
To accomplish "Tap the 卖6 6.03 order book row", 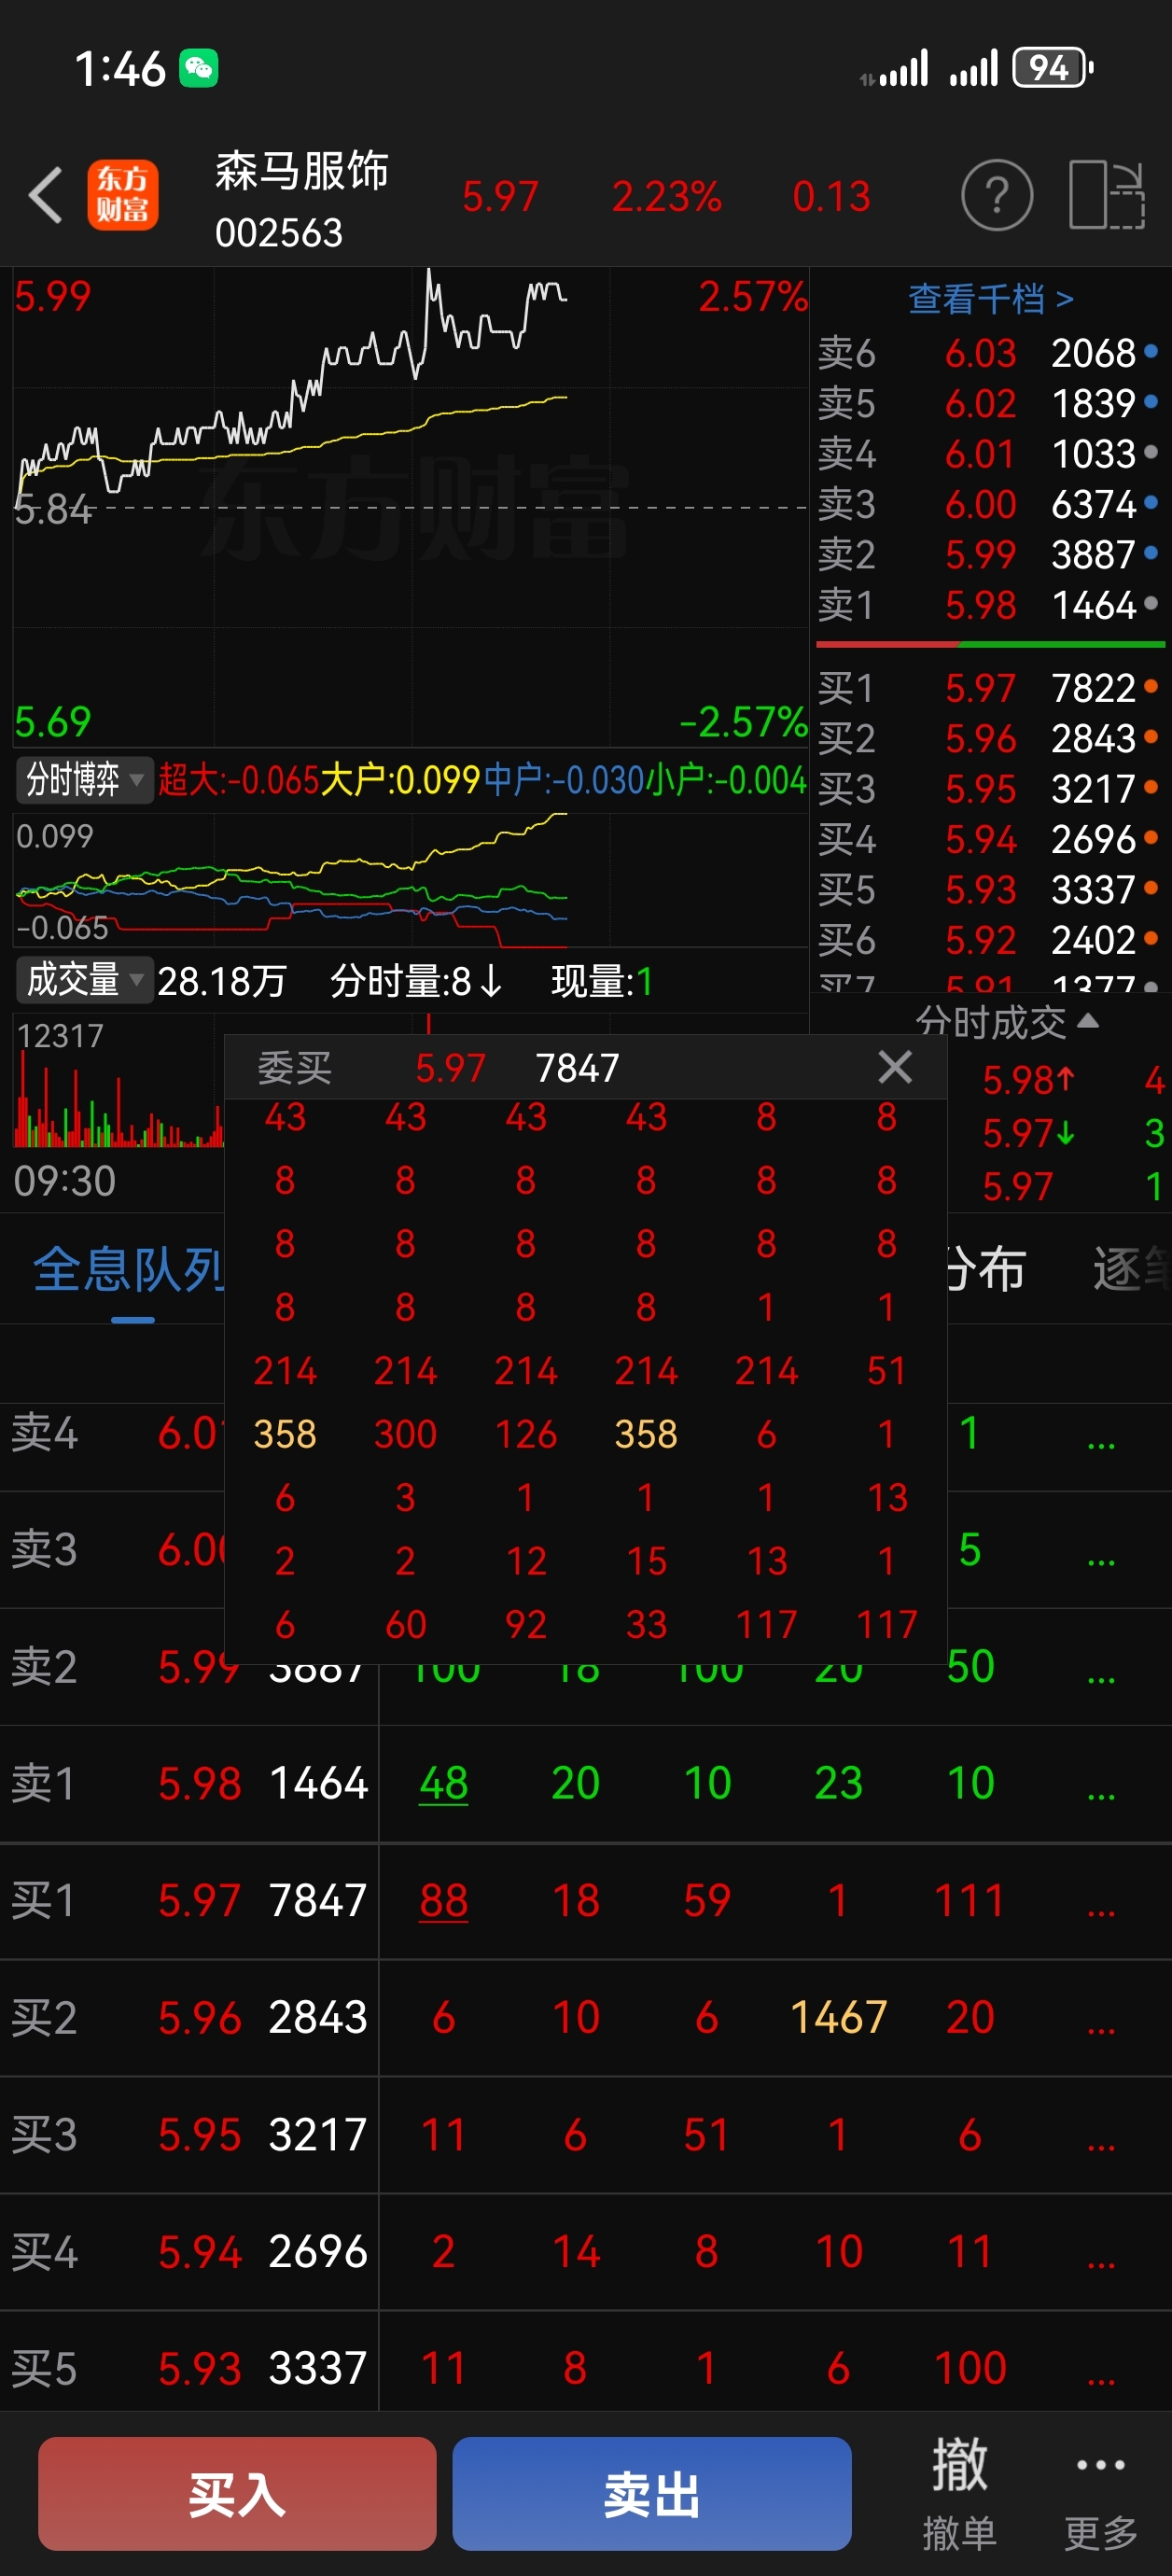I will [x=990, y=353].
